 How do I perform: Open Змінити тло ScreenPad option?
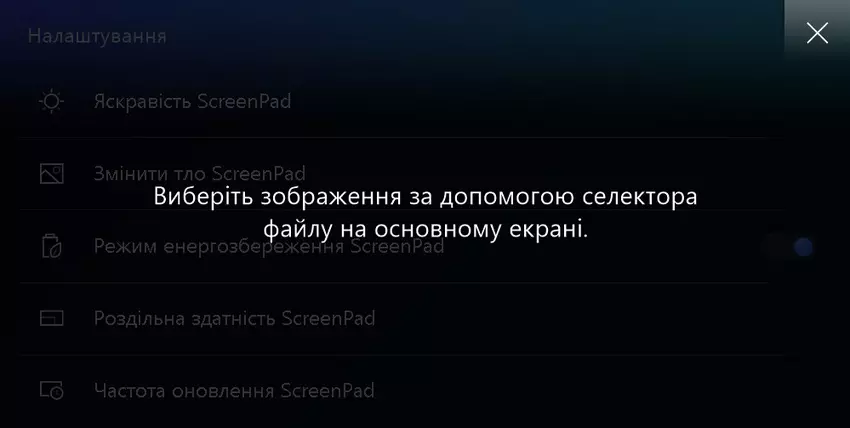[x=402, y=174]
